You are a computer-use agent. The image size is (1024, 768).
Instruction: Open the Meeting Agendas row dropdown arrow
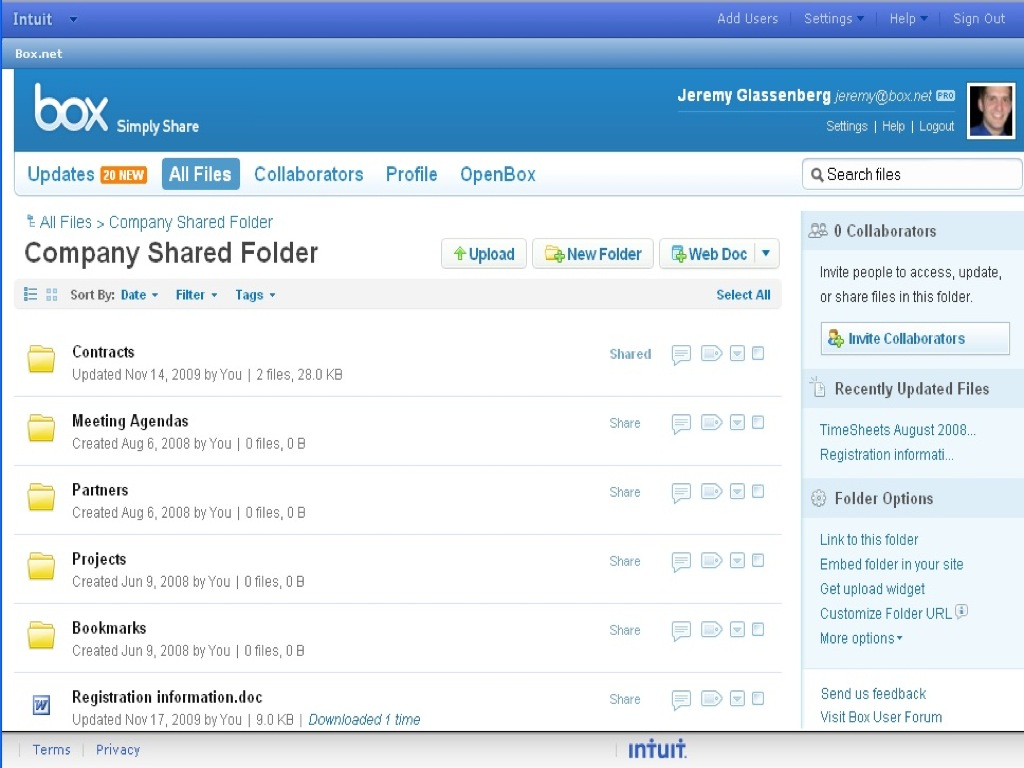pos(737,423)
